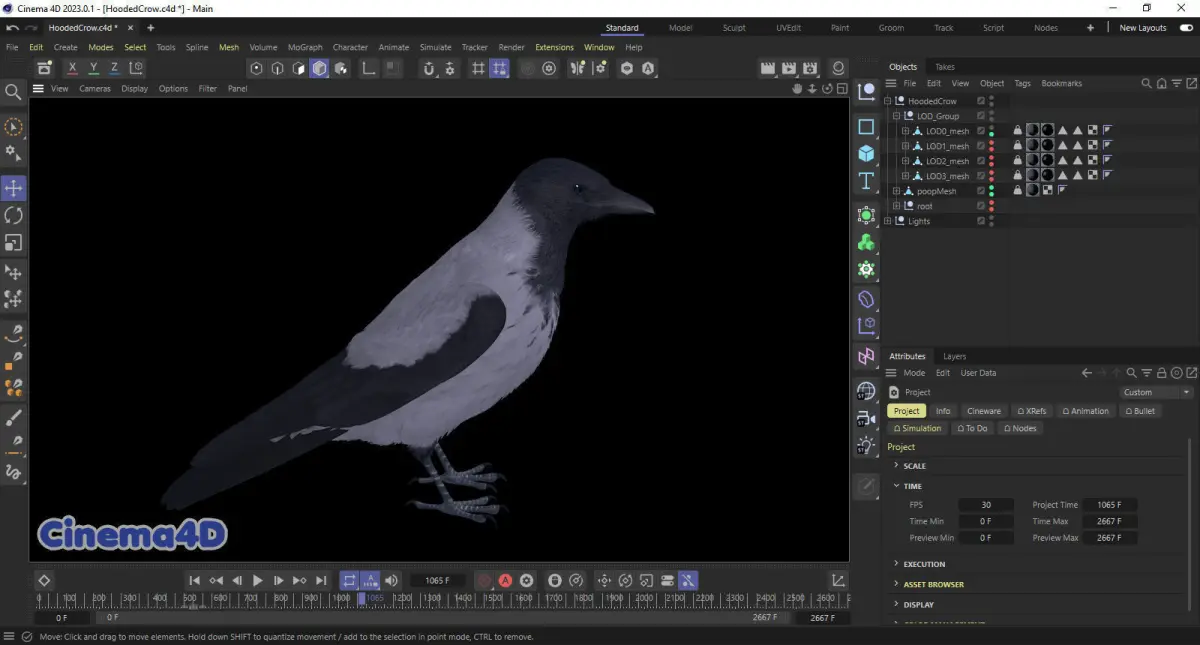Image resolution: width=1200 pixels, height=645 pixels.
Task: Select the Move tool in left toolbar
Action: (x=14, y=188)
